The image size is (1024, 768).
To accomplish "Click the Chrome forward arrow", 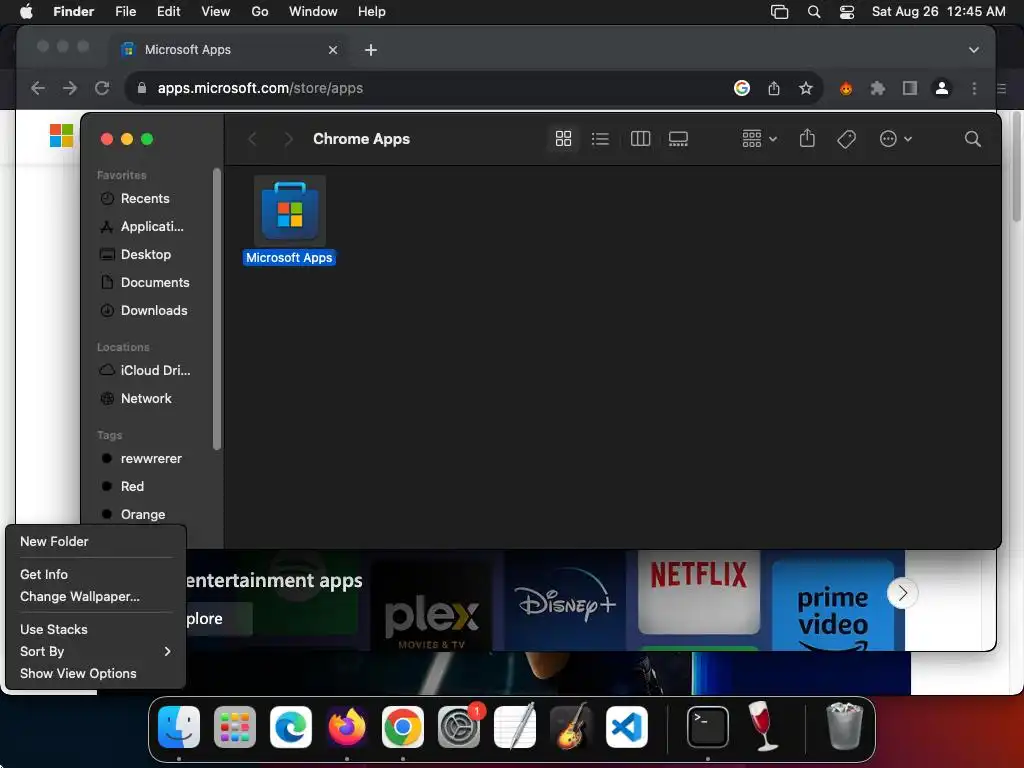I will coord(70,88).
